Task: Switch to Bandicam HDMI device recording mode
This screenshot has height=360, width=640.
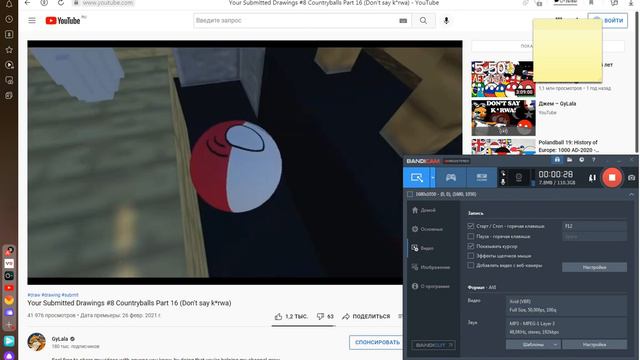Action: pos(481,178)
